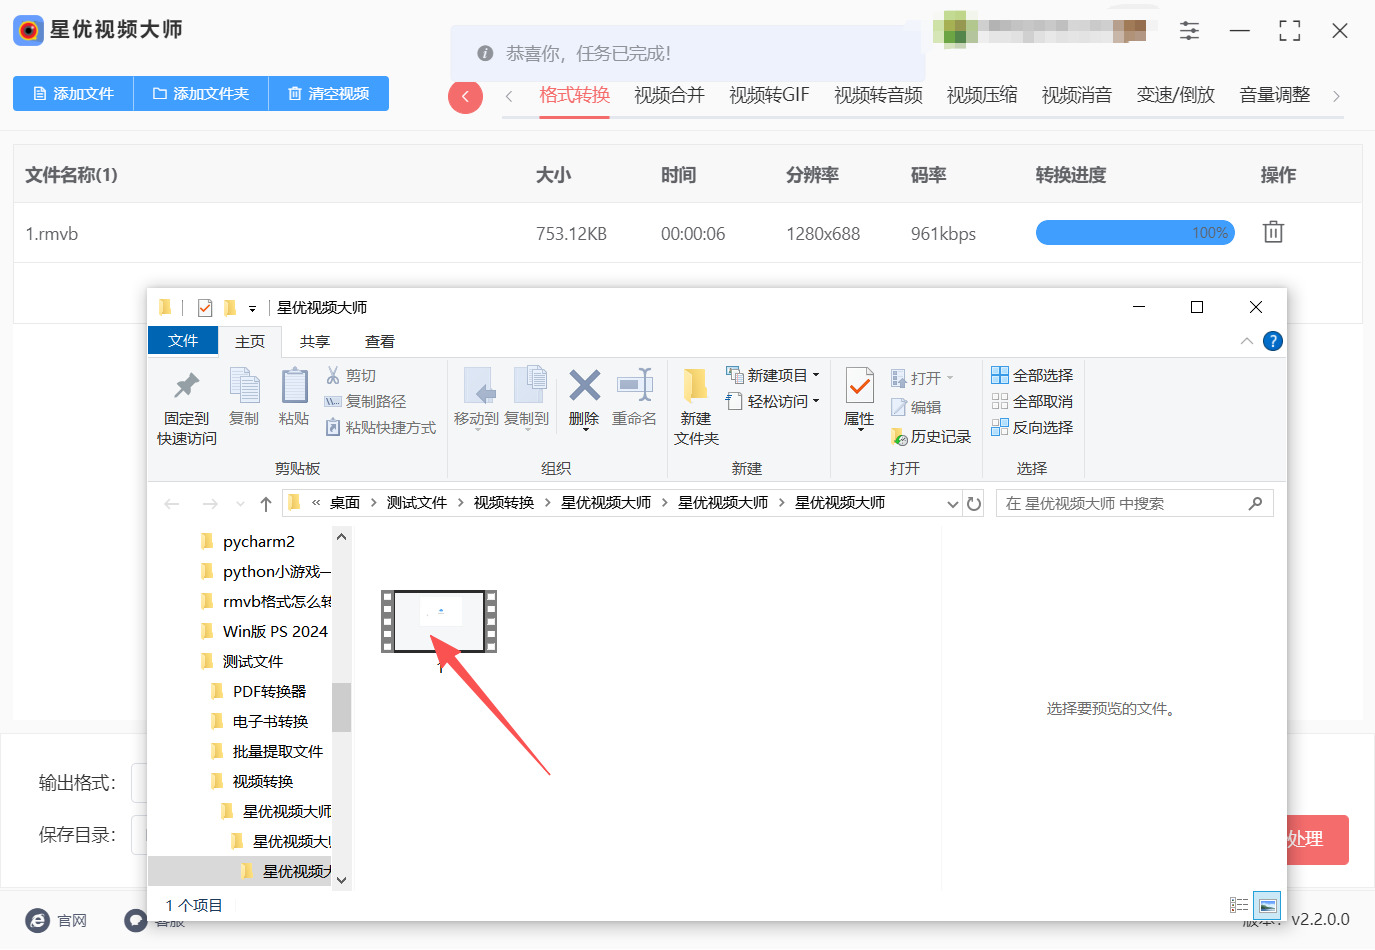The height and width of the screenshot is (950, 1375).
Task: Expand the address bar history dropdown
Action: [x=952, y=503]
